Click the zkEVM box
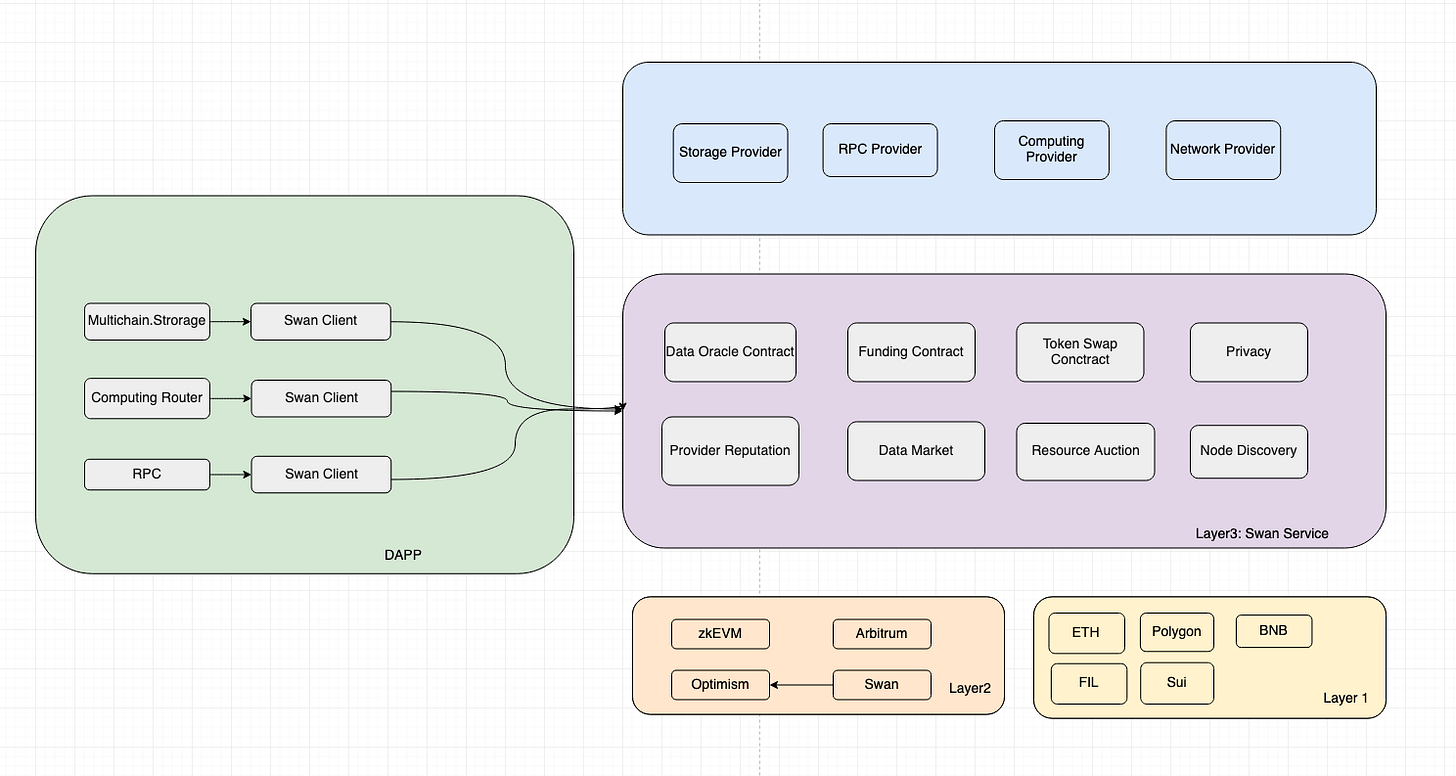 click(720, 634)
